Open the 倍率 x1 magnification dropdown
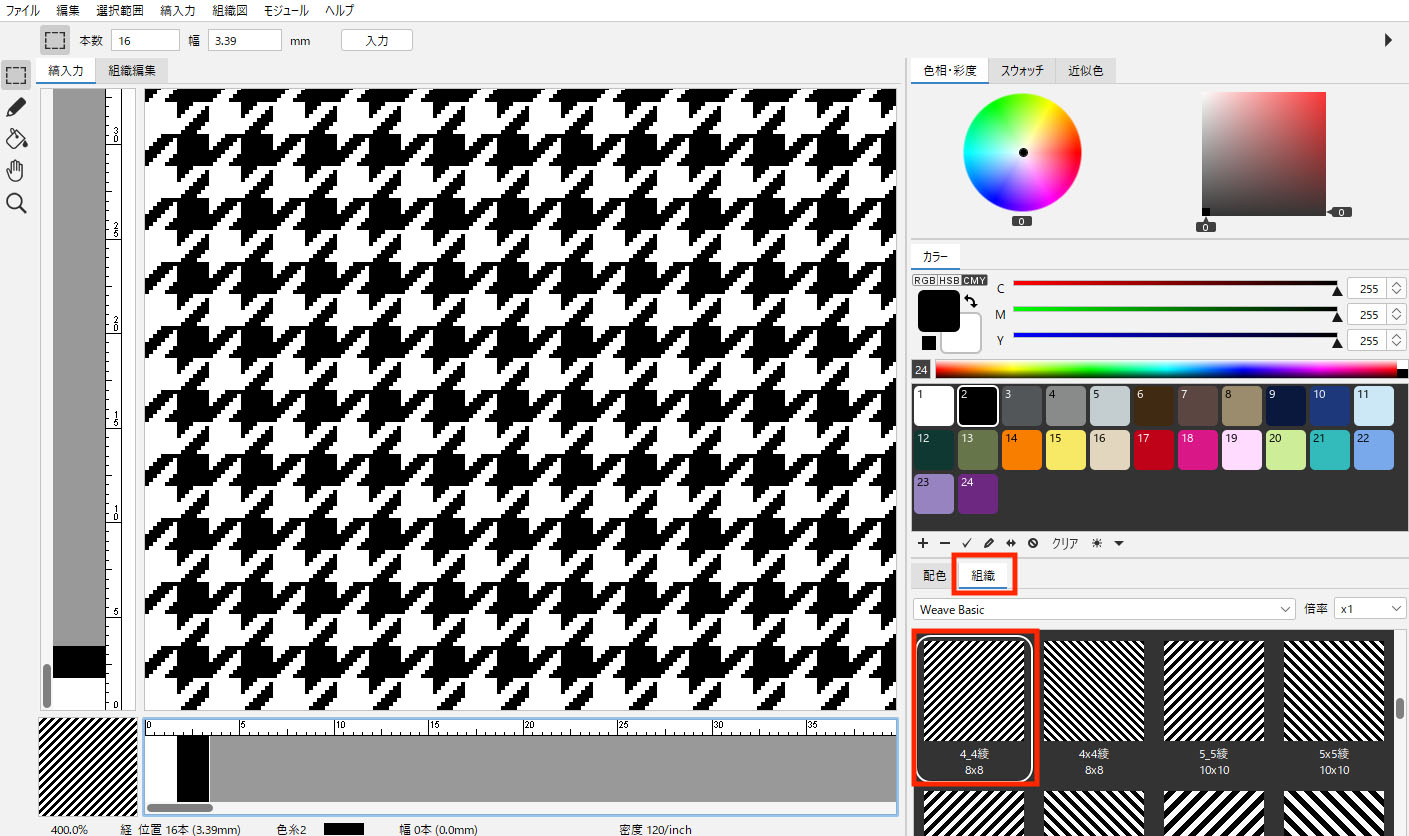The height and width of the screenshot is (836, 1409). (1370, 609)
